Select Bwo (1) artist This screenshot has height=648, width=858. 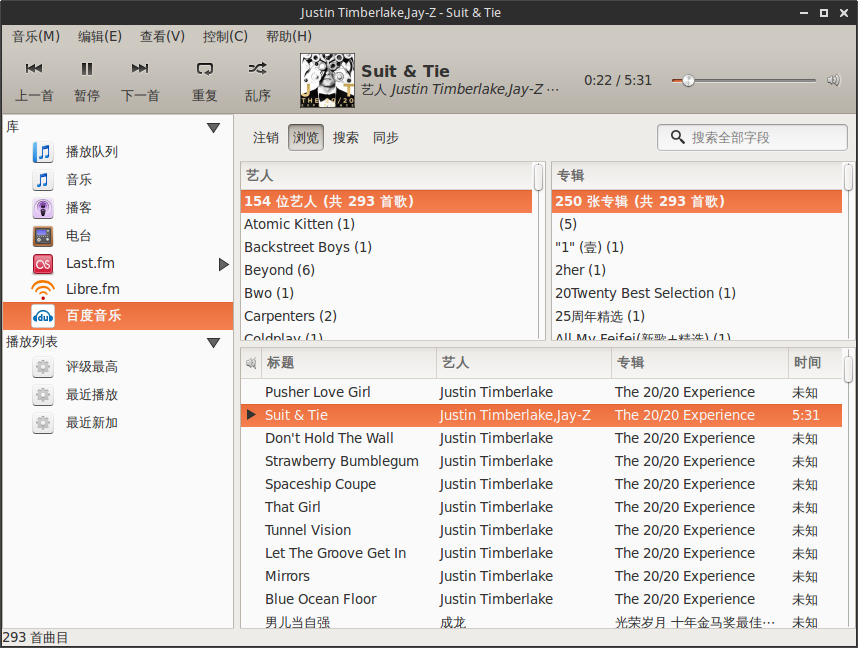pos(386,293)
